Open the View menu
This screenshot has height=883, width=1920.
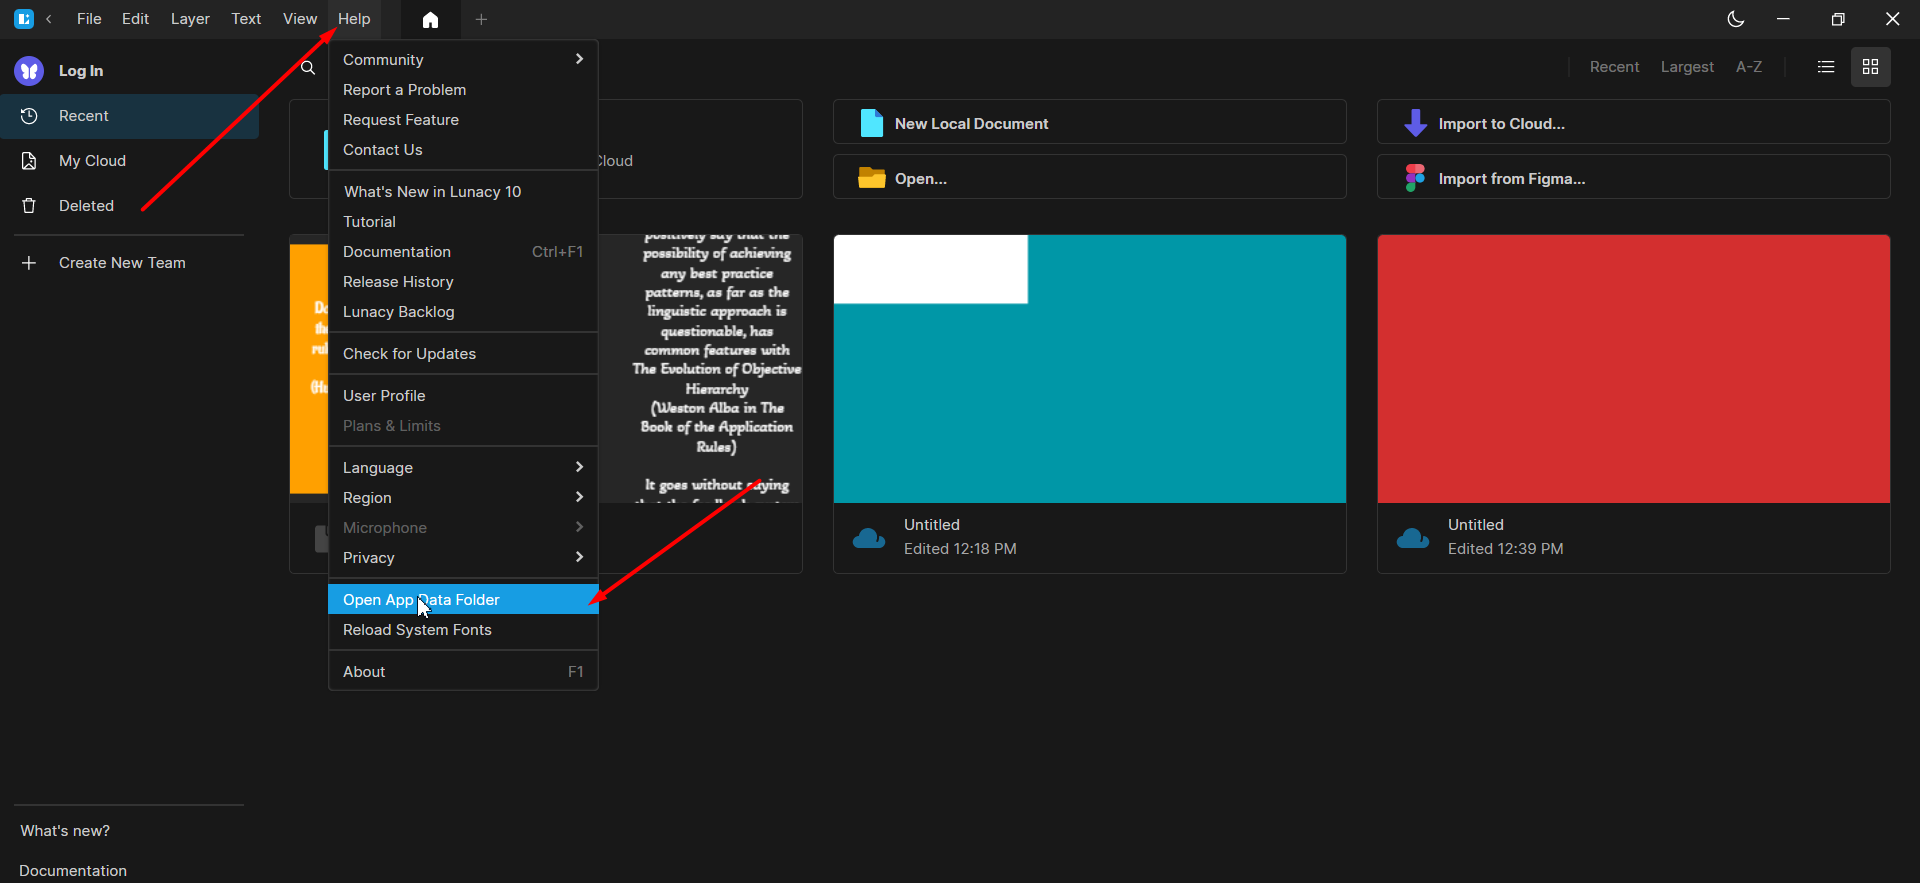pyautogui.click(x=300, y=19)
